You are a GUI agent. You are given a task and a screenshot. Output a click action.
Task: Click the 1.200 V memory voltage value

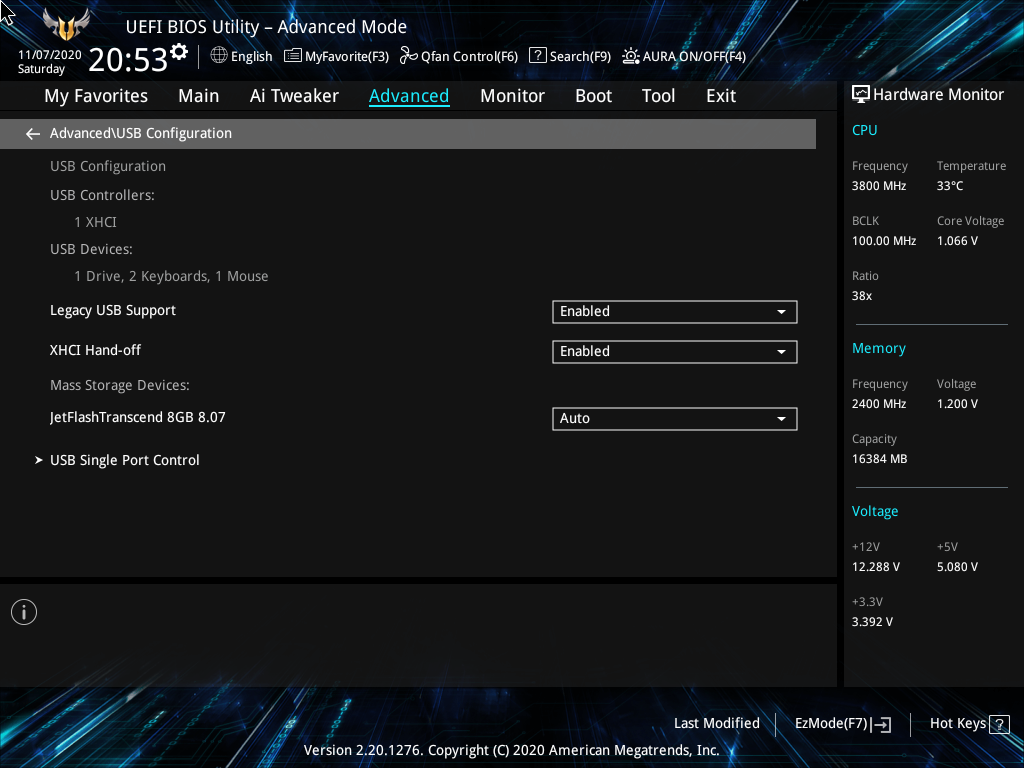957,404
